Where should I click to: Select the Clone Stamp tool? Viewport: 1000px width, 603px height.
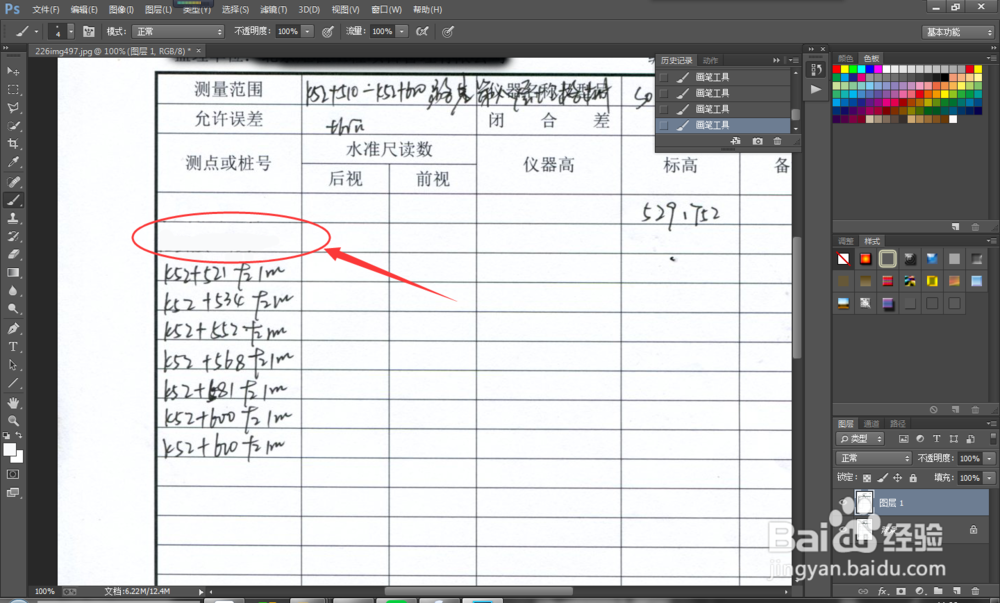click(13, 215)
